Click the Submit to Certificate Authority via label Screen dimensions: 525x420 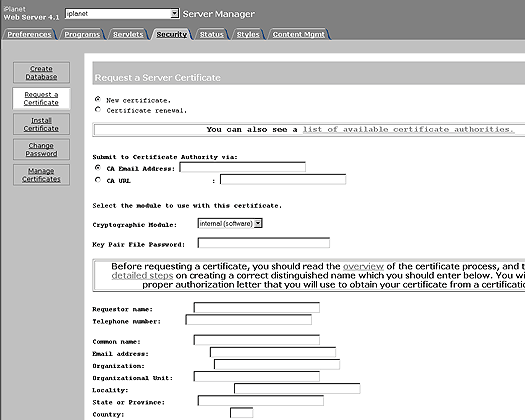click(x=165, y=157)
